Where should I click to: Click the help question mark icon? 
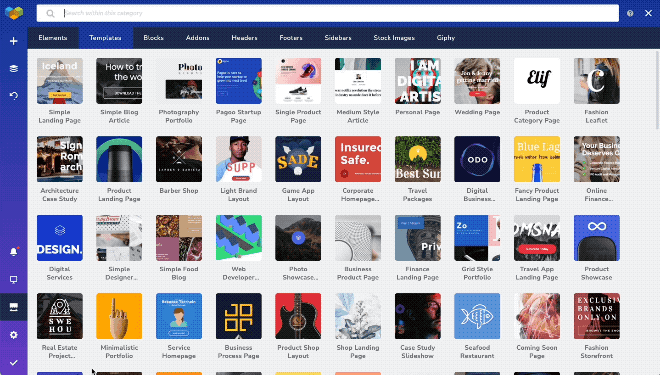click(x=630, y=13)
